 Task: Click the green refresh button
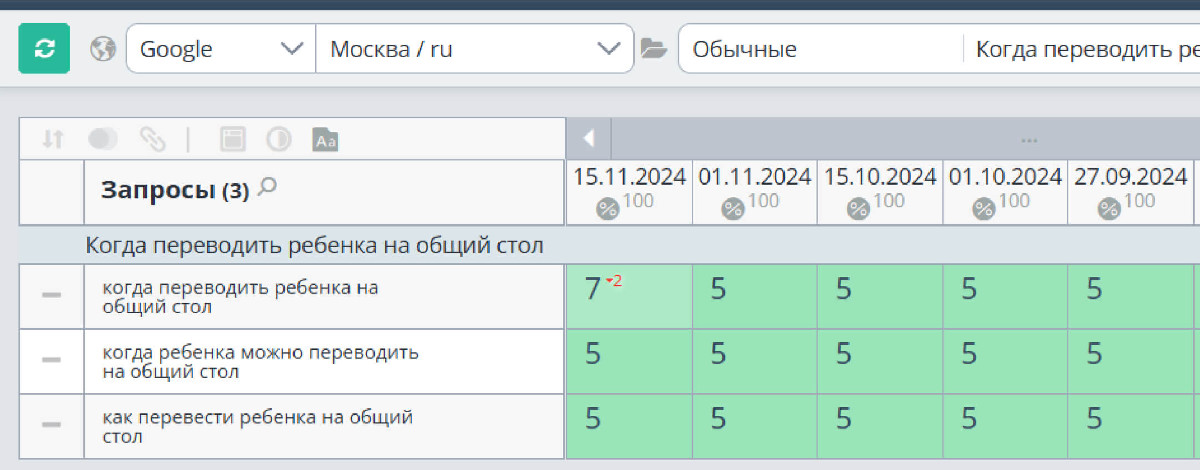[x=44, y=49]
